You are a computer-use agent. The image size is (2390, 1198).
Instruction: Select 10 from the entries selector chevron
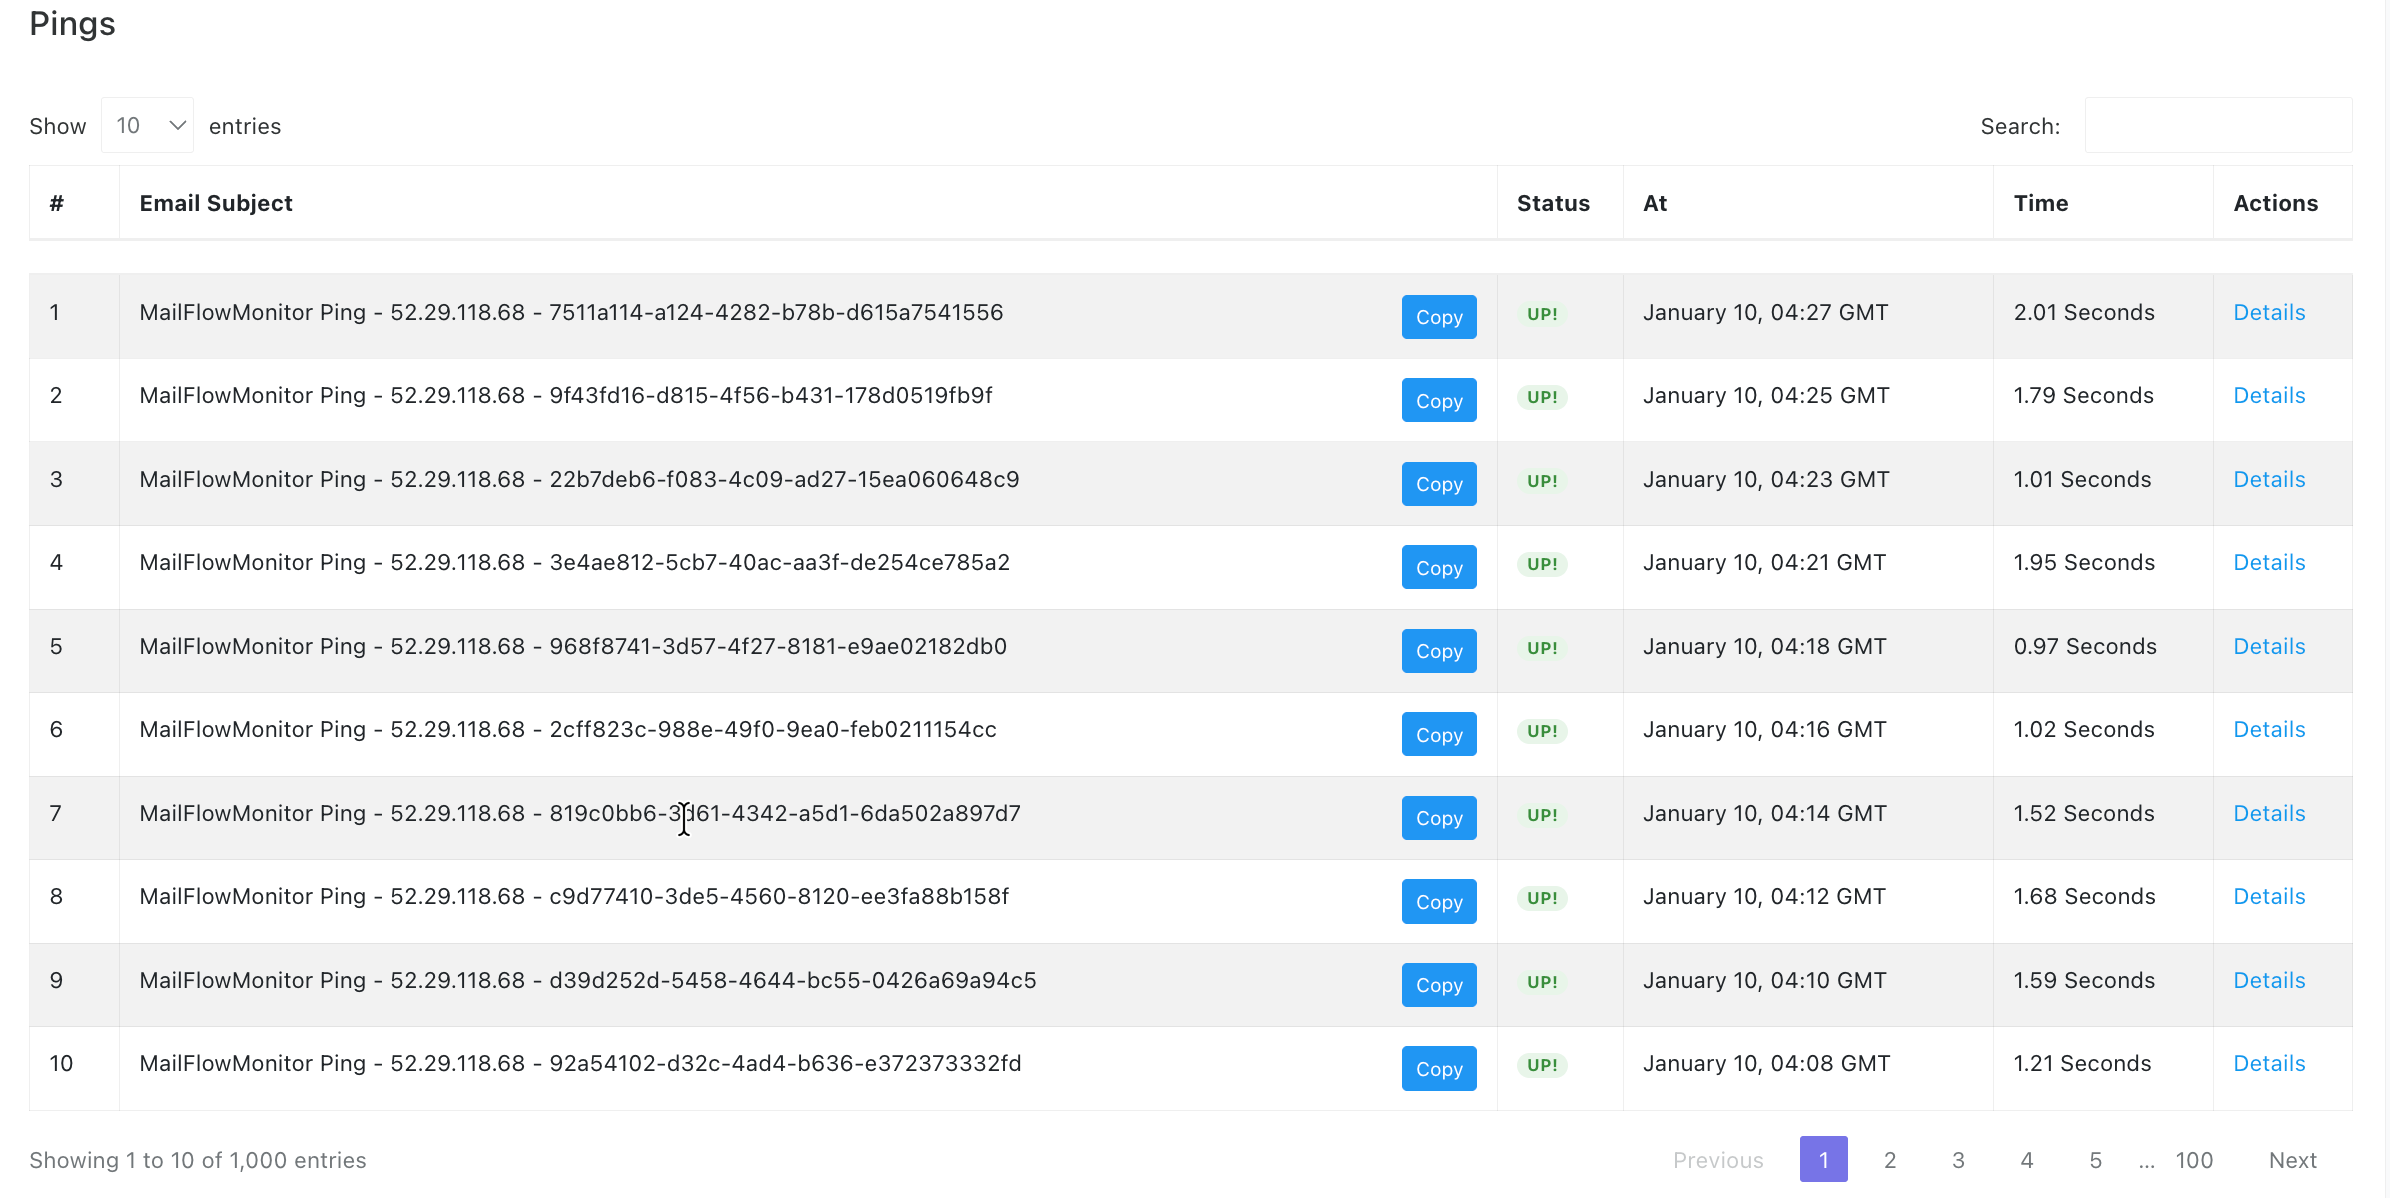click(x=176, y=124)
